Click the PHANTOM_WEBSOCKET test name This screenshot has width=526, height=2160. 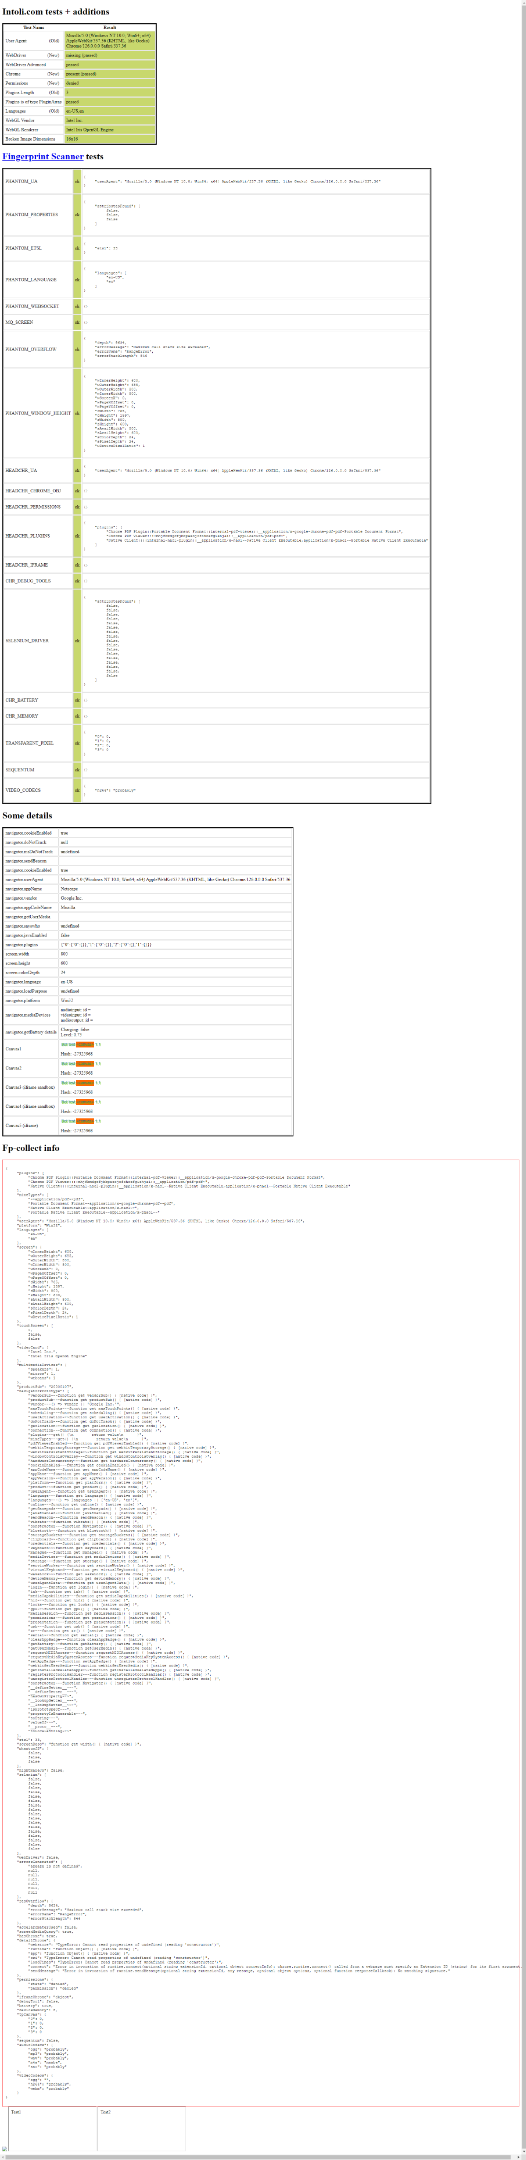click(32, 306)
